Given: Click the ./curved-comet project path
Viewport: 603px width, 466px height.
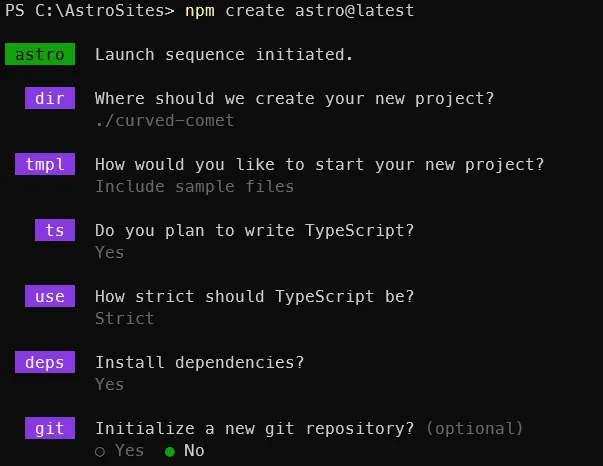Looking at the screenshot, I should pyautogui.click(x=165, y=121).
